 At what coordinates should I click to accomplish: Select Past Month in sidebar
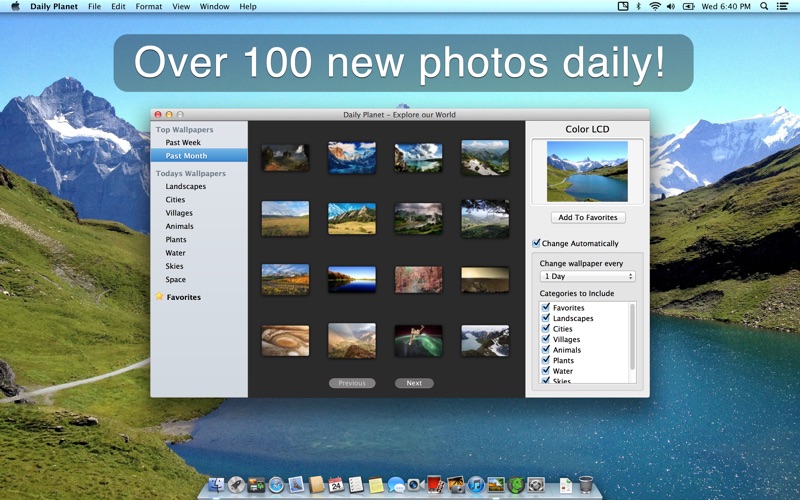(x=199, y=156)
